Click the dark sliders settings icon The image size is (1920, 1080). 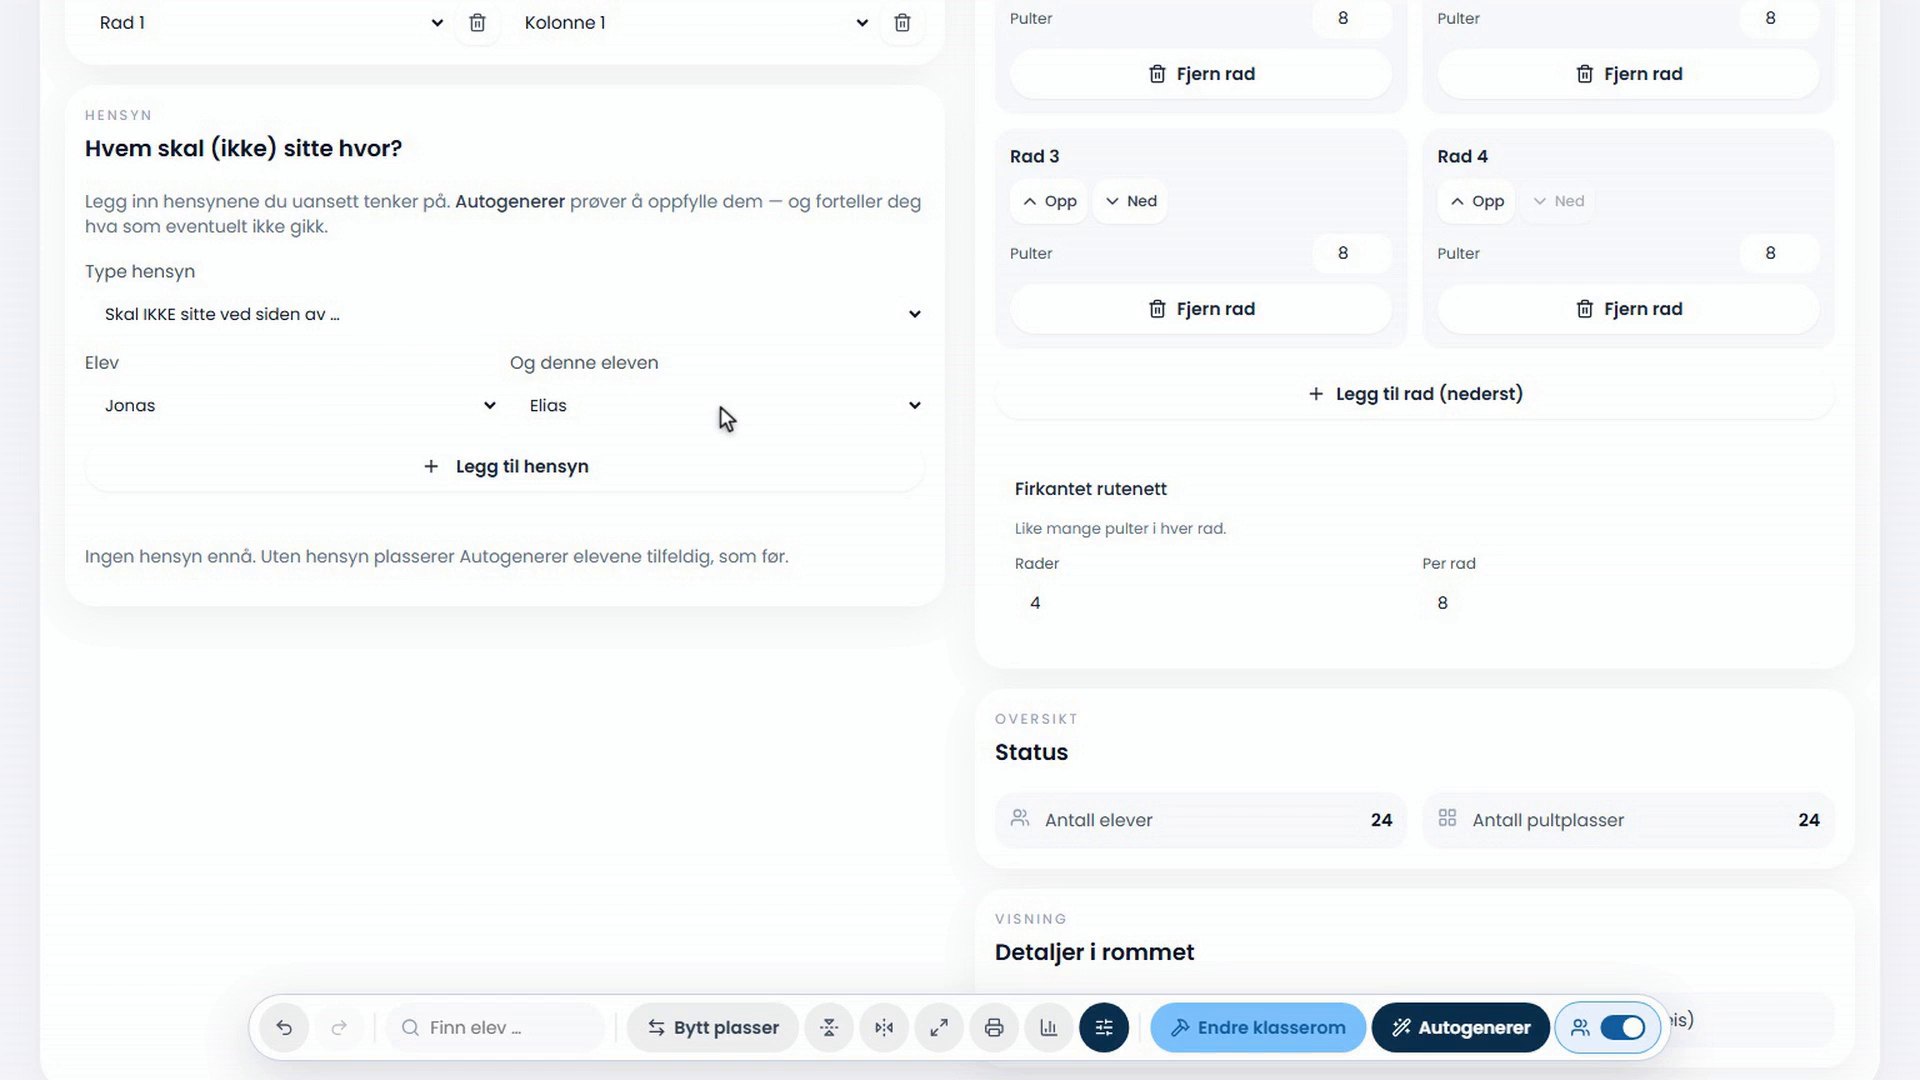click(x=1104, y=1027)
